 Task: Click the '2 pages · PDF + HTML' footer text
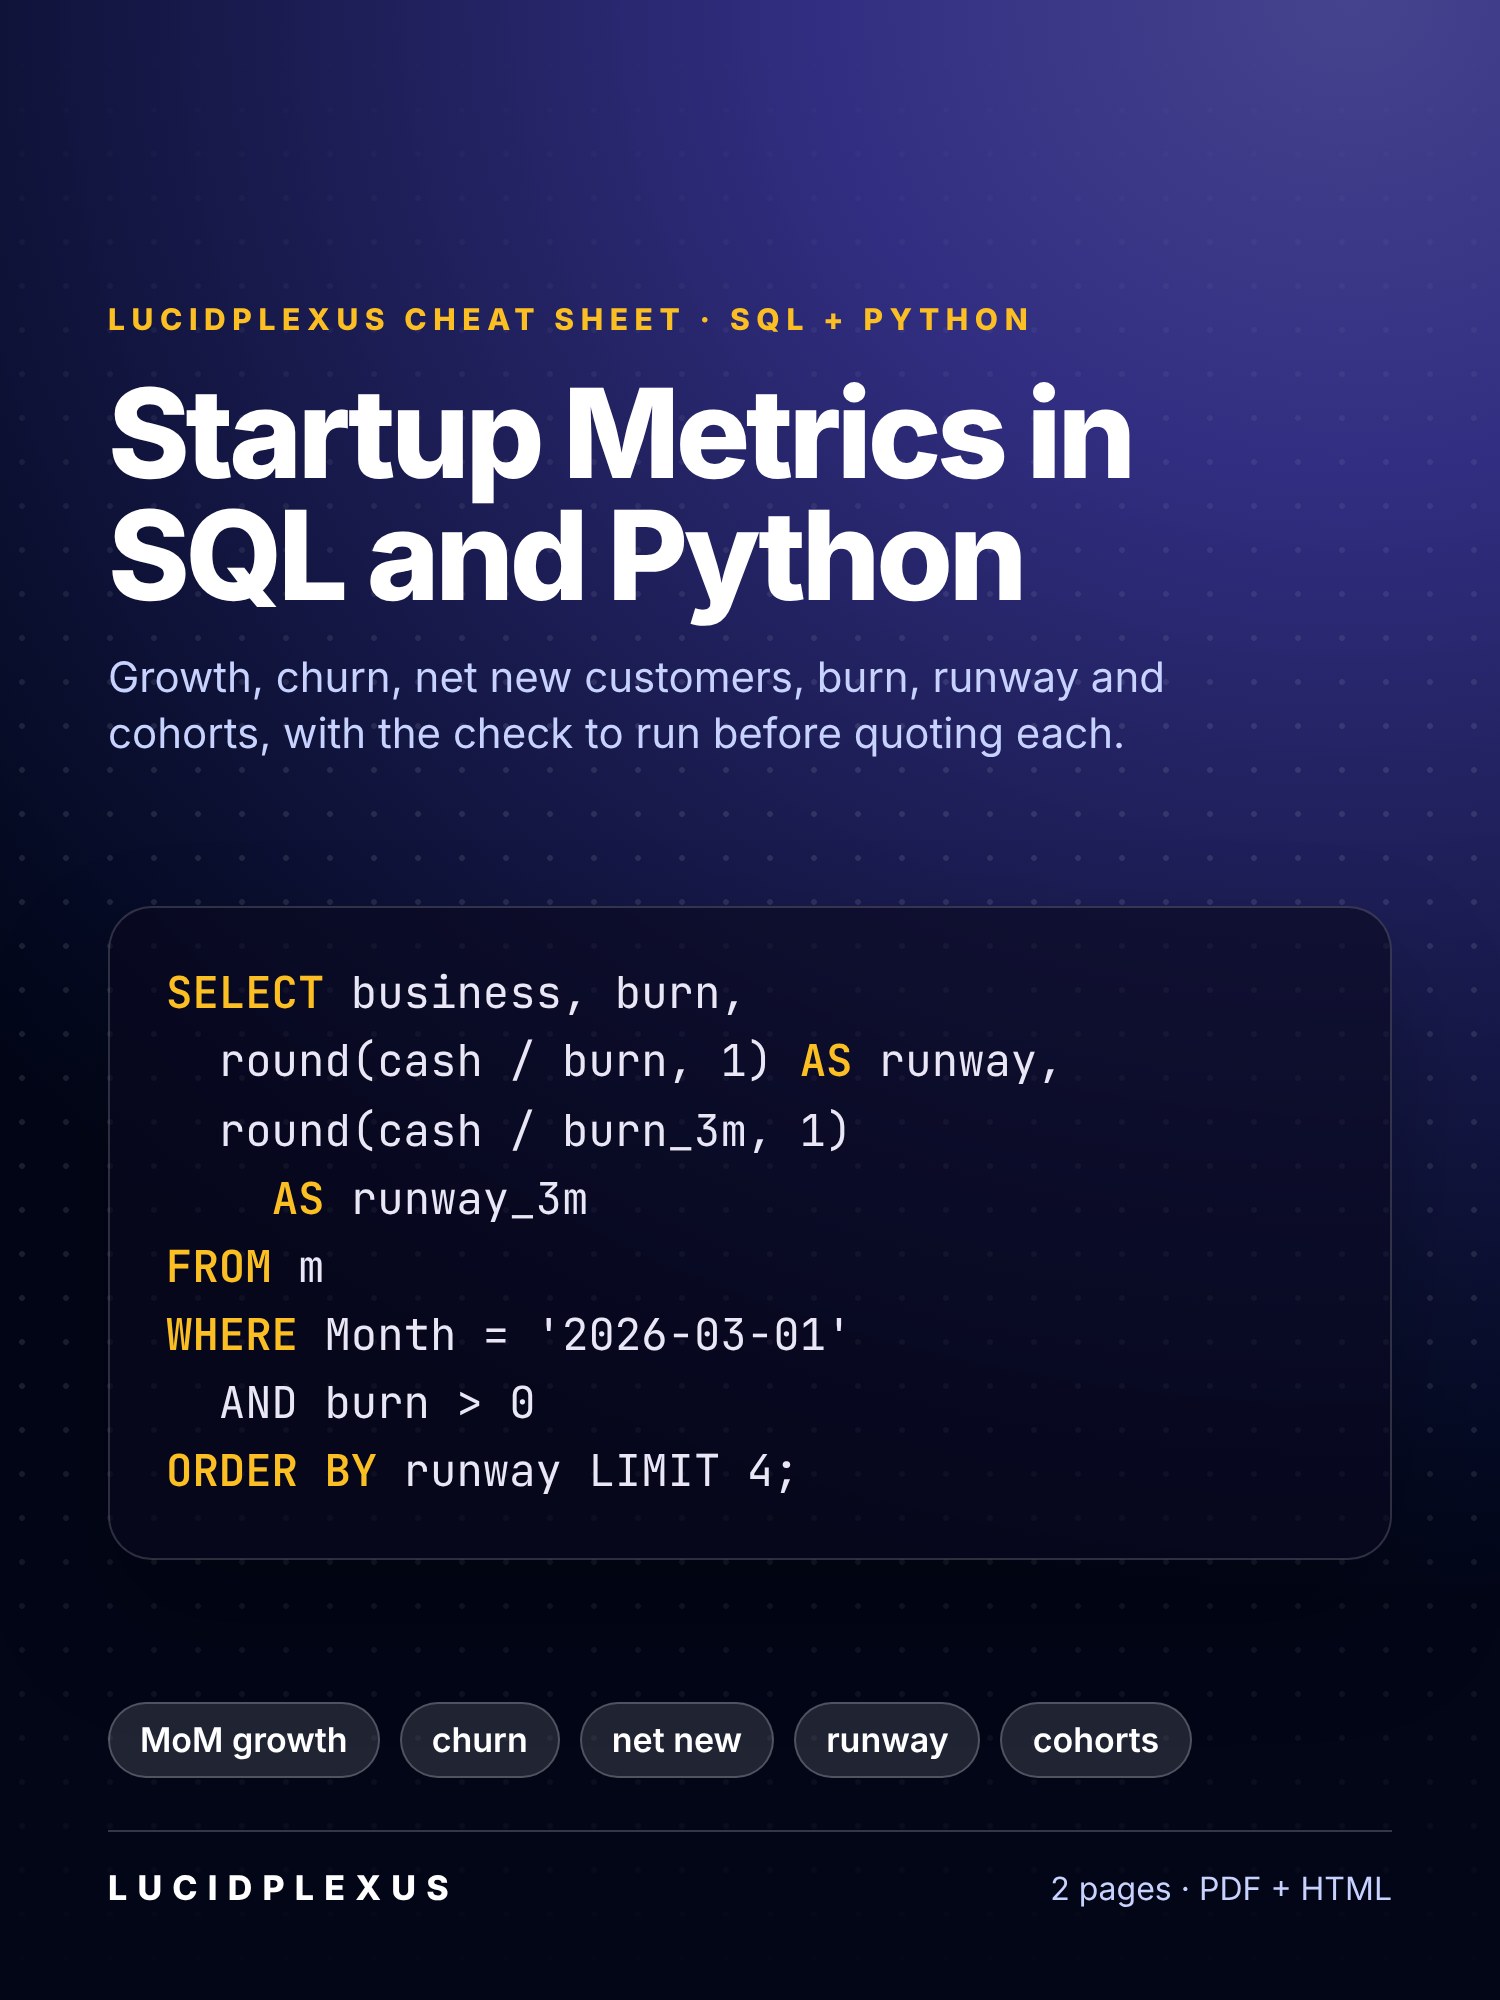click(x=1221, y=1888)
